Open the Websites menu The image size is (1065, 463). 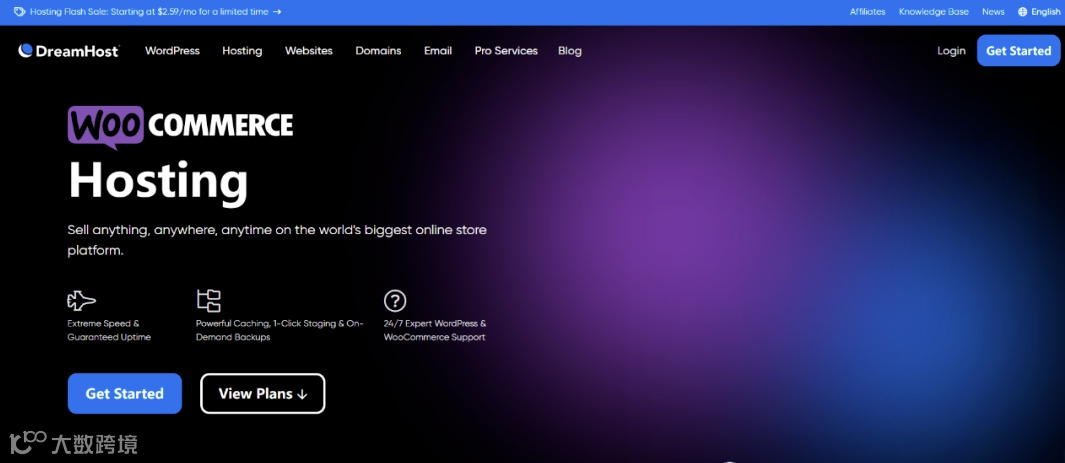tap(309, 51)
